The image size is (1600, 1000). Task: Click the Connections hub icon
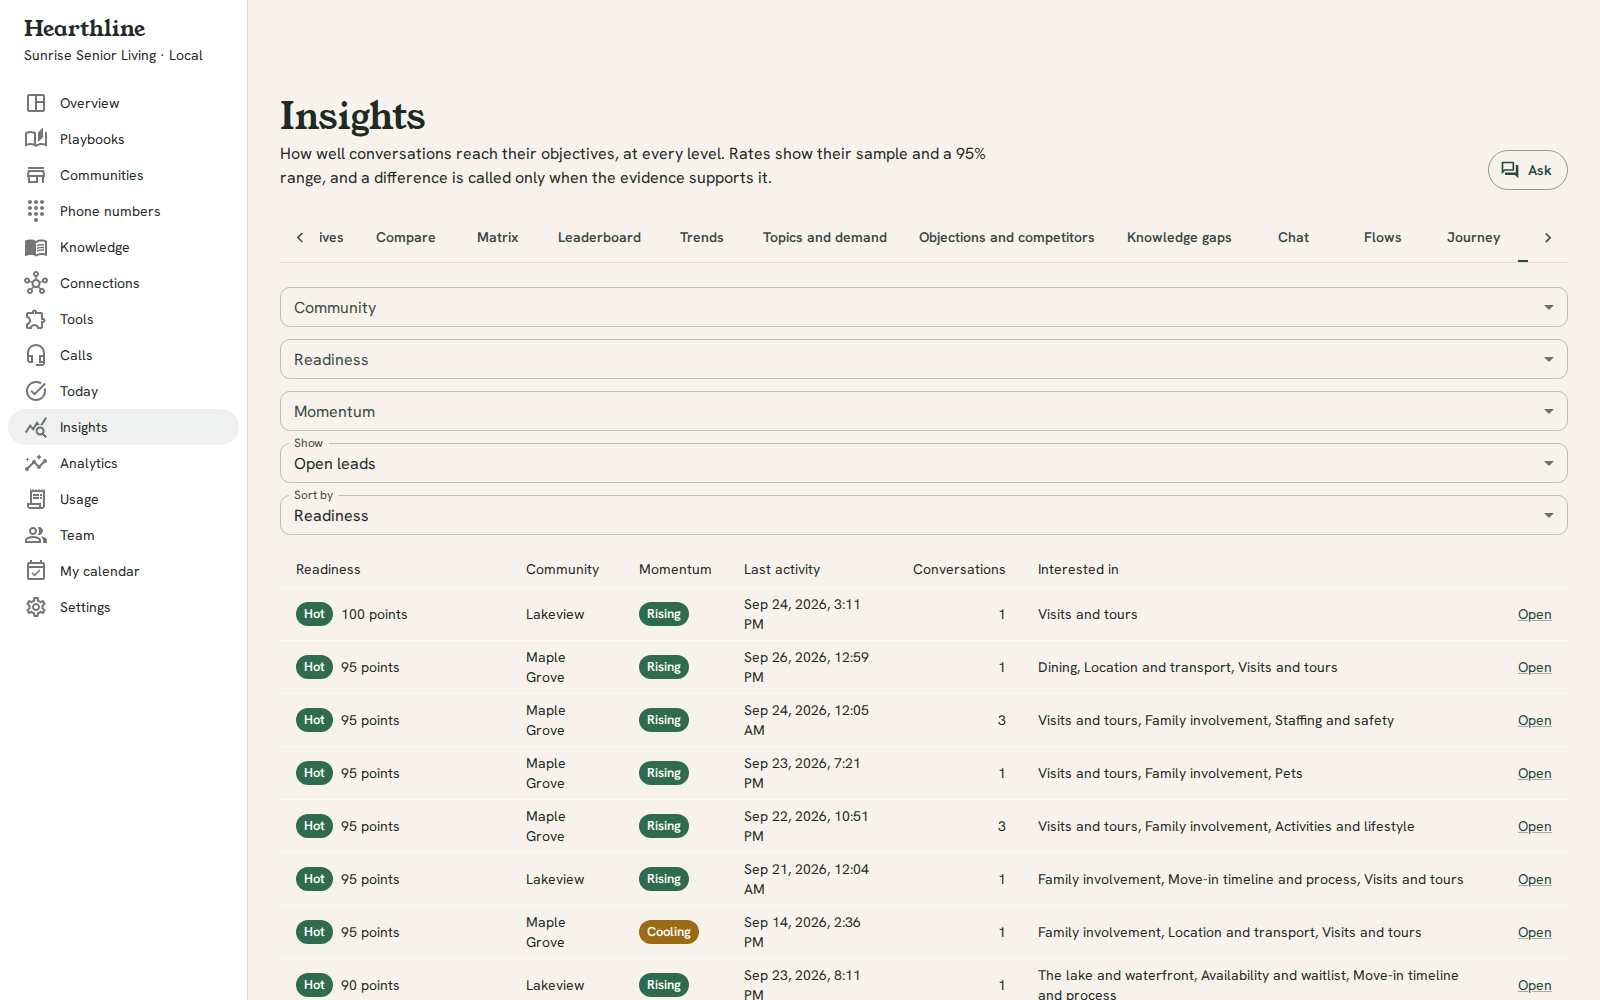pyautogui.click(x=36, y=283)
